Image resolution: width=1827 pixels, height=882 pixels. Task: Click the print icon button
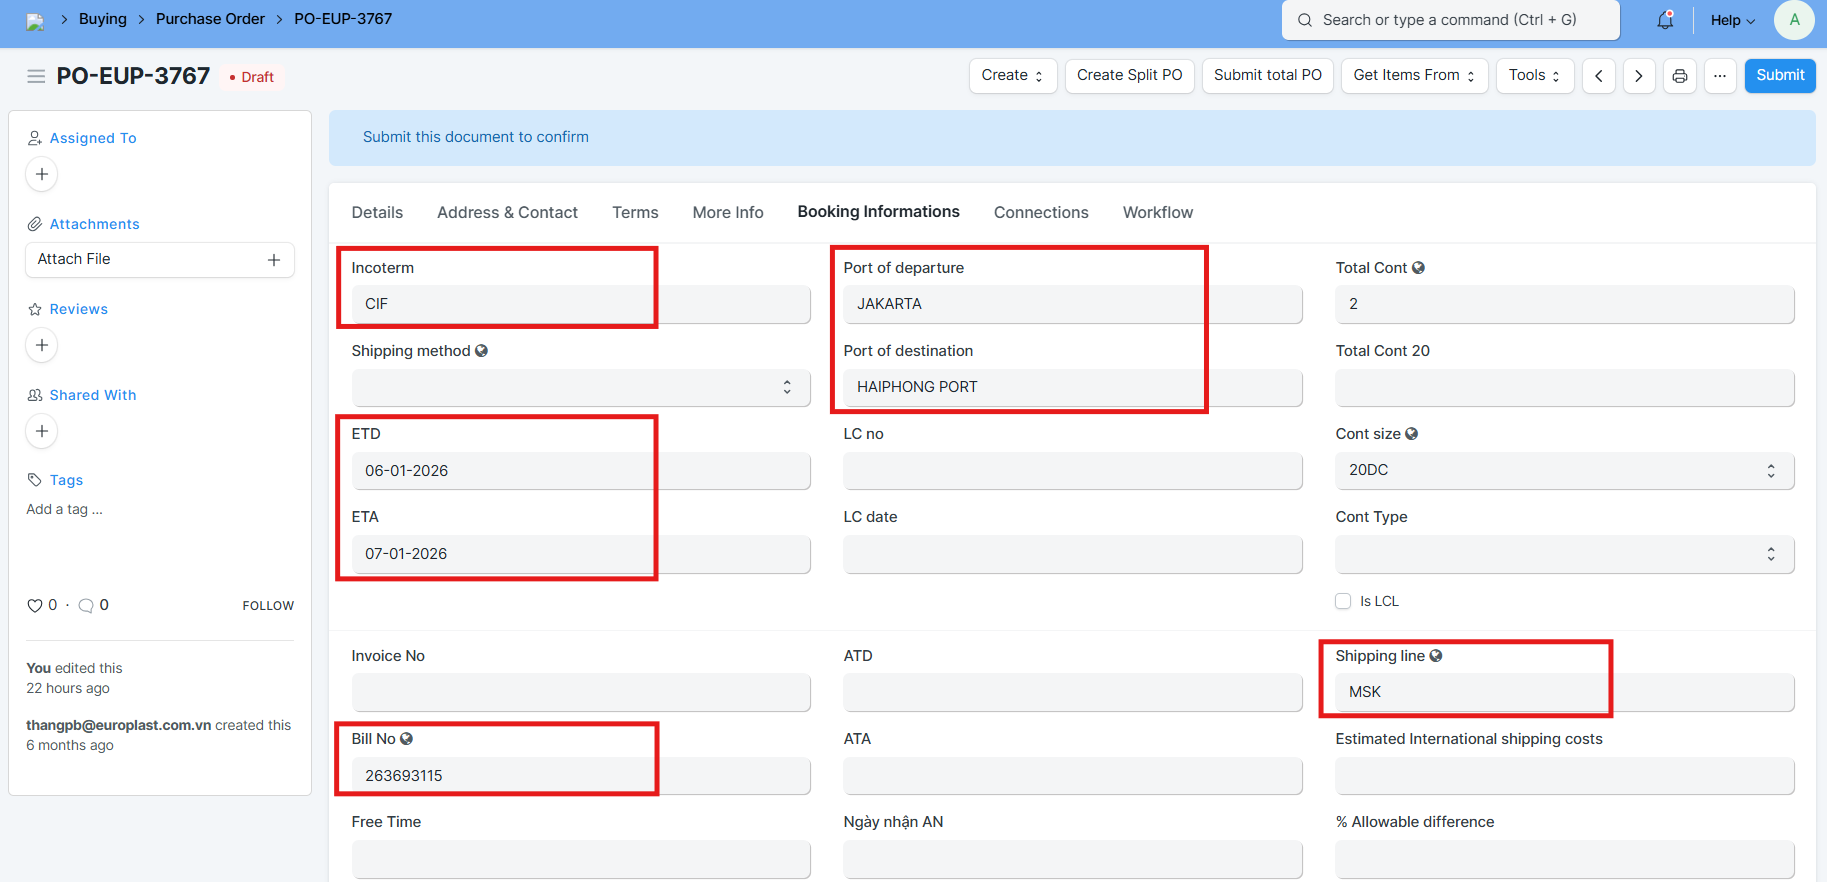1680,76
